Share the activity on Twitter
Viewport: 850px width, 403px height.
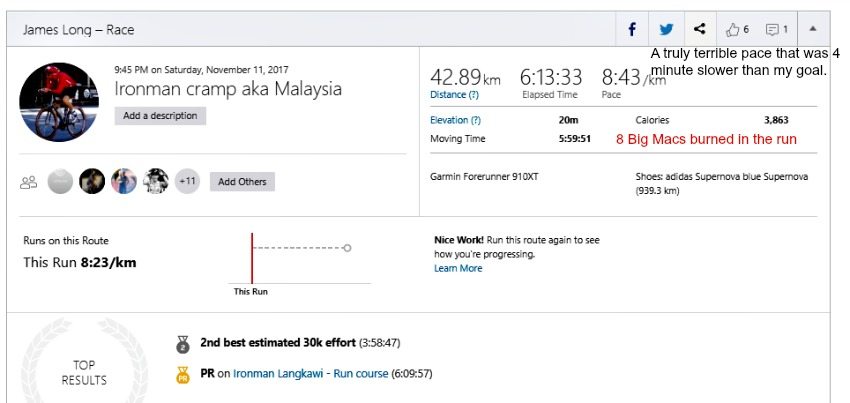click(x=666, y=29)
